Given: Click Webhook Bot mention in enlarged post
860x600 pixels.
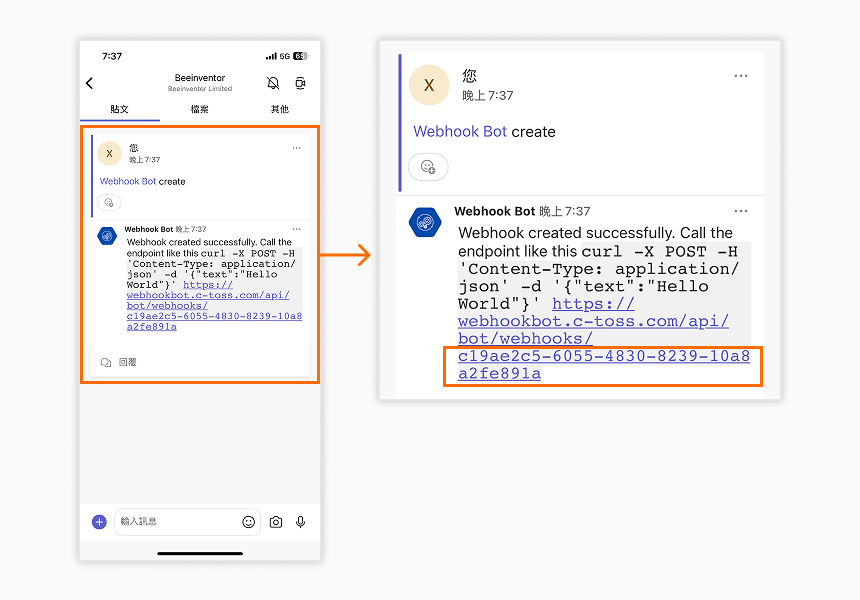Looking at the screenshot, I should click(460, 132).
